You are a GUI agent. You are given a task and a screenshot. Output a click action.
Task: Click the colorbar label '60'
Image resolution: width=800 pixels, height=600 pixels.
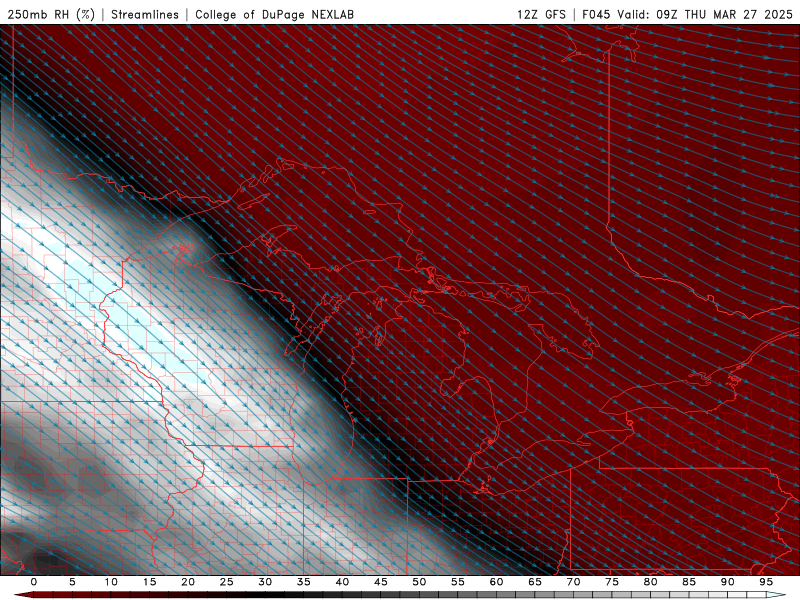tap(496, 582)
